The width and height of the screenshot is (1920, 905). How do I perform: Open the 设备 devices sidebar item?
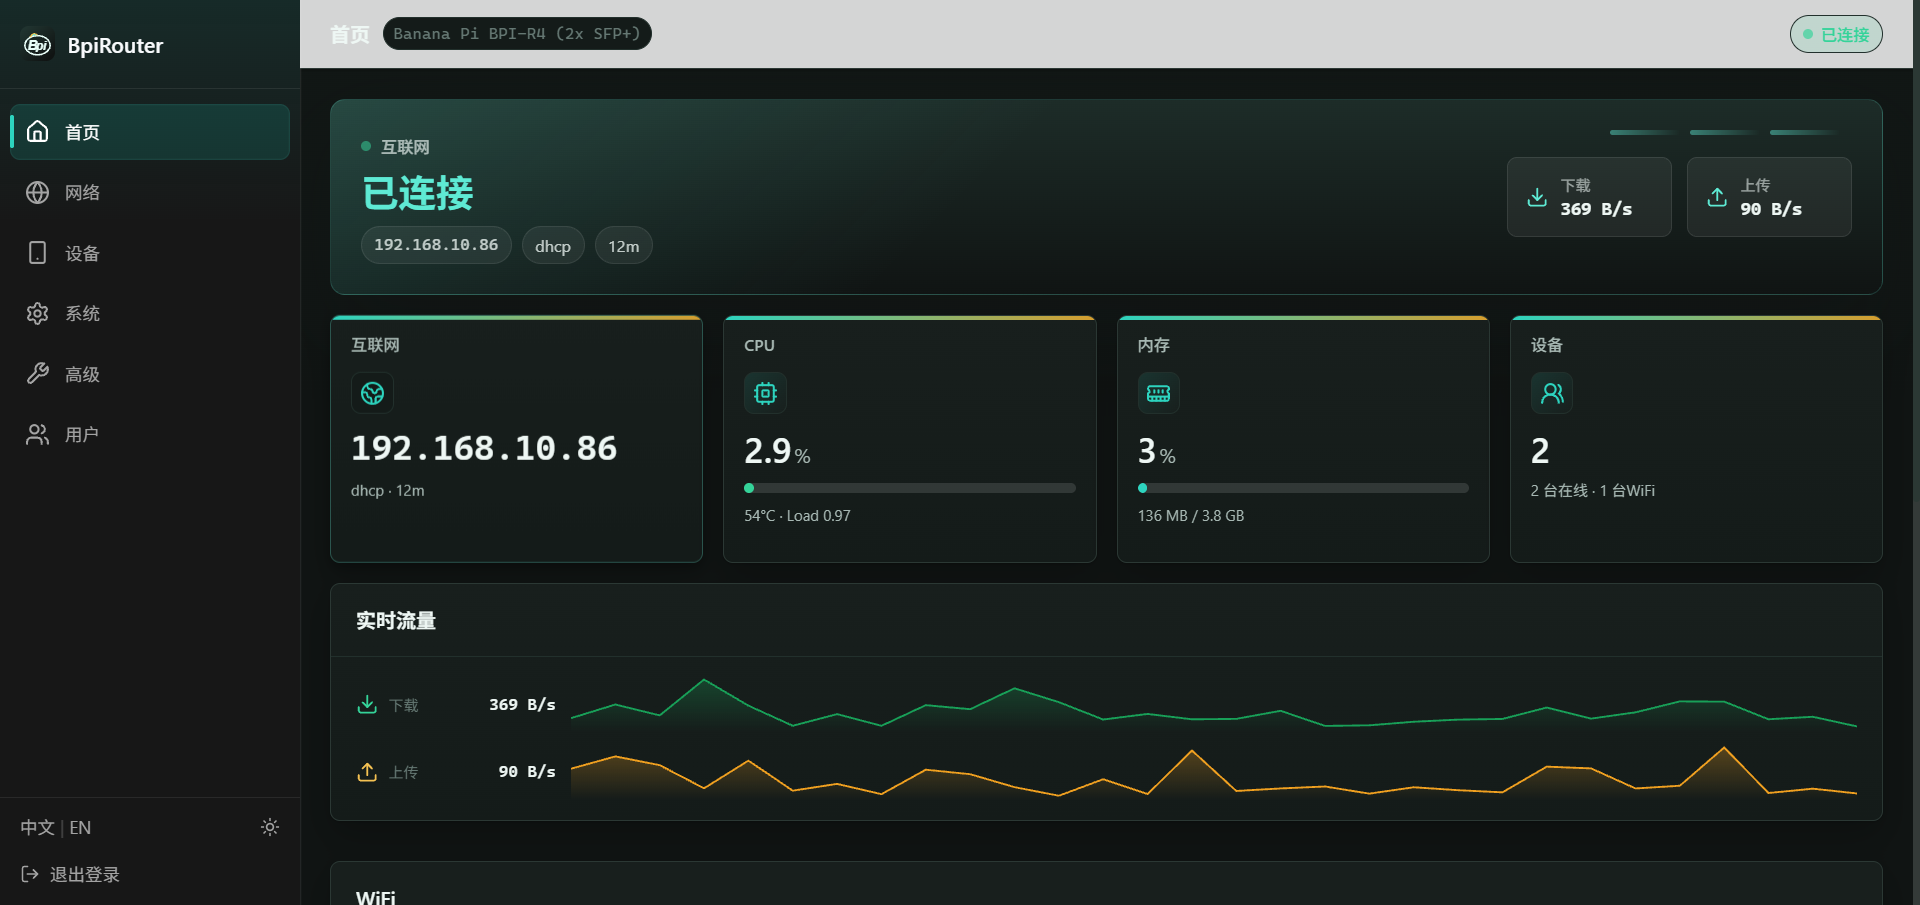150,253
